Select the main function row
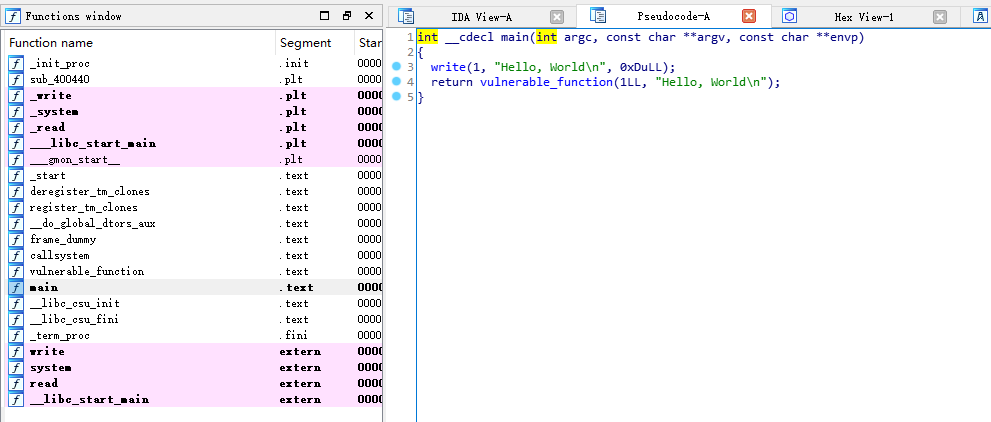The image size is (991, 422). pos(44,287)
